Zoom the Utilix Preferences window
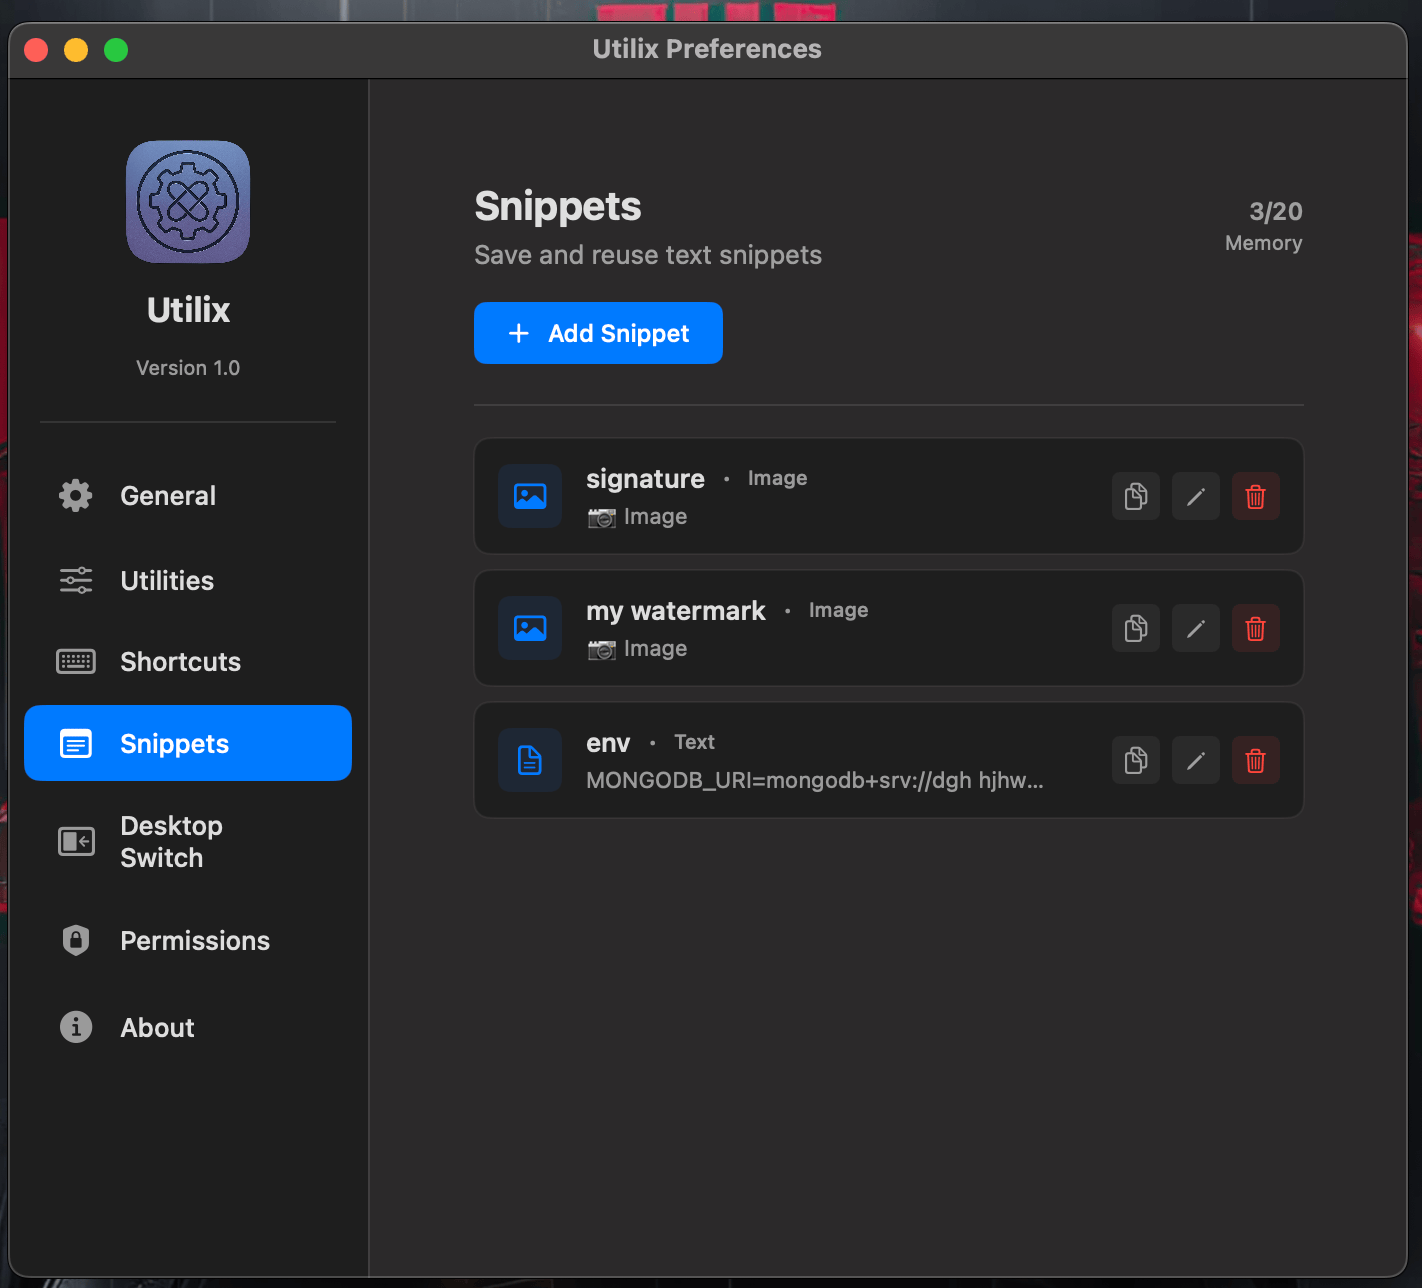Image resolution: width=1422 pixels, height=1288 pixels. tap(116, 50)
